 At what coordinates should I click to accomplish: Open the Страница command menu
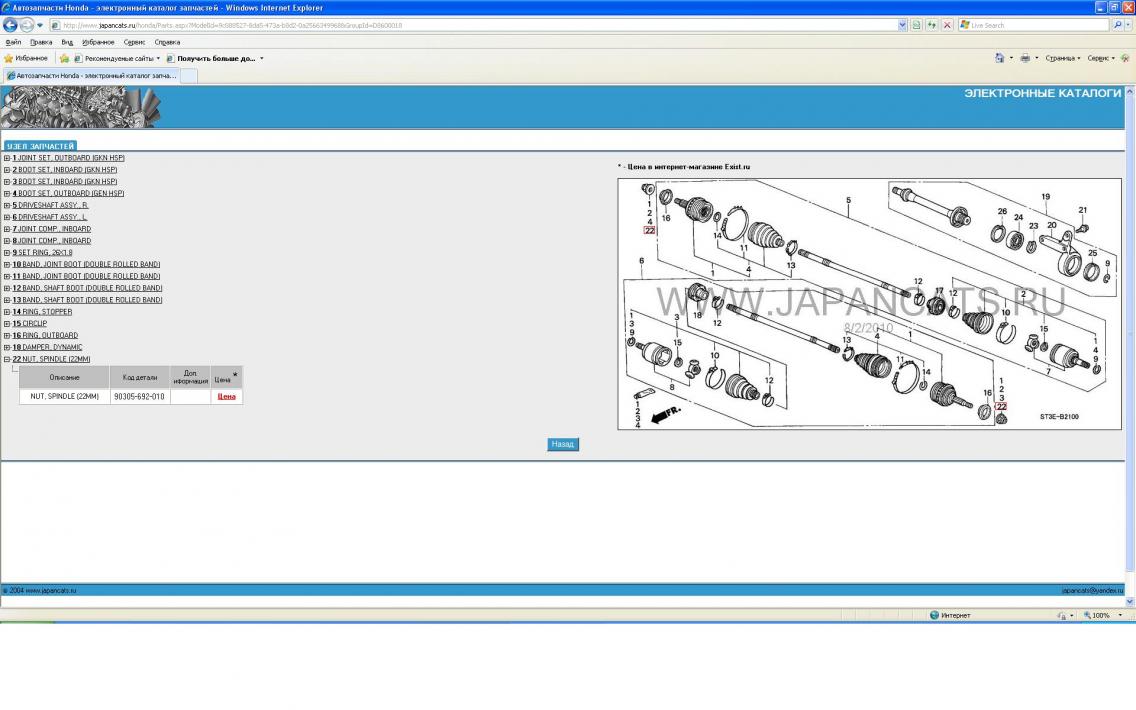point(1063,58)
